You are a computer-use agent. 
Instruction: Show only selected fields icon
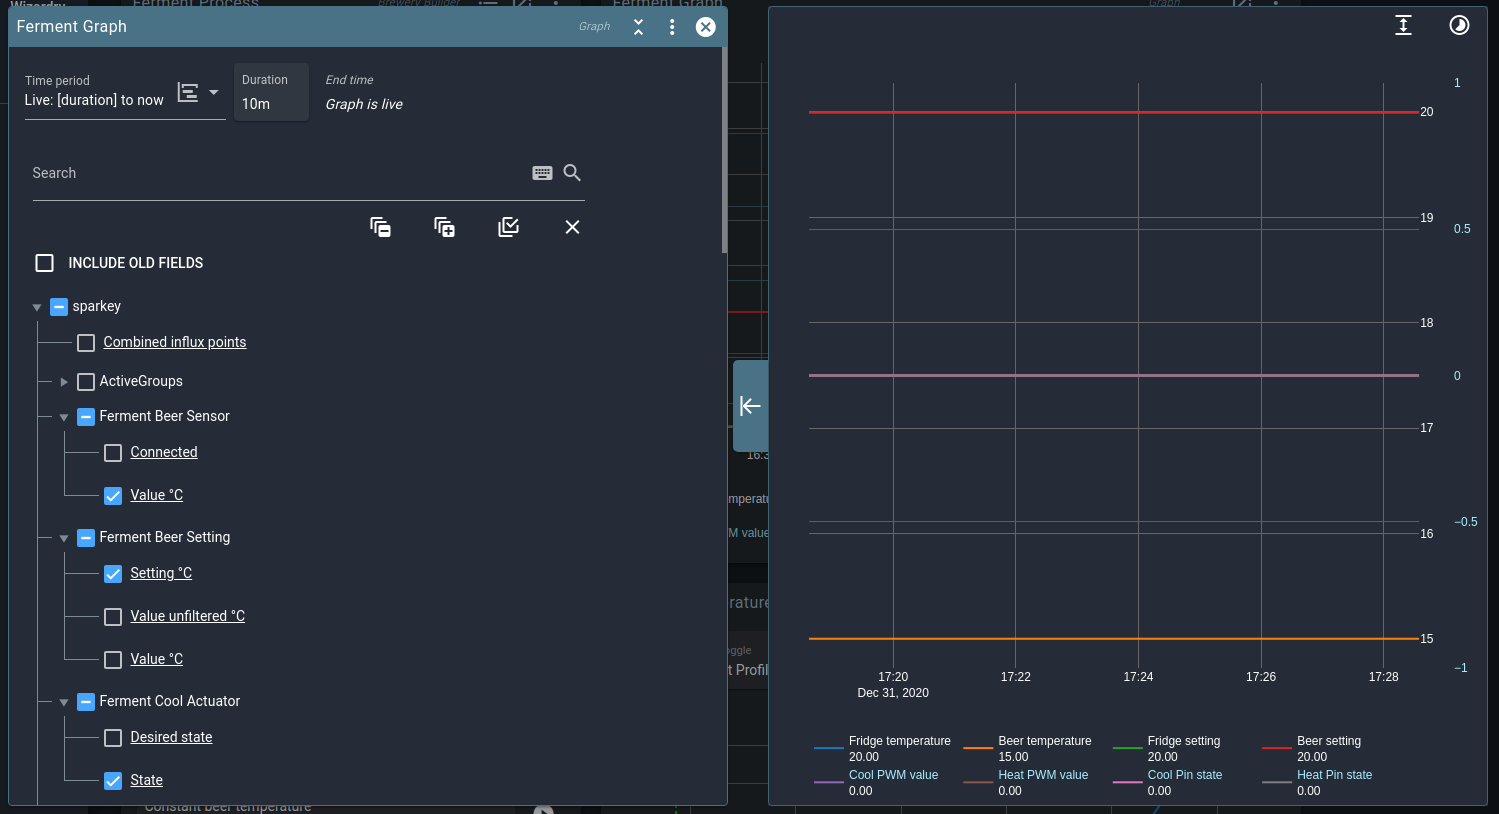coord(508,227)
